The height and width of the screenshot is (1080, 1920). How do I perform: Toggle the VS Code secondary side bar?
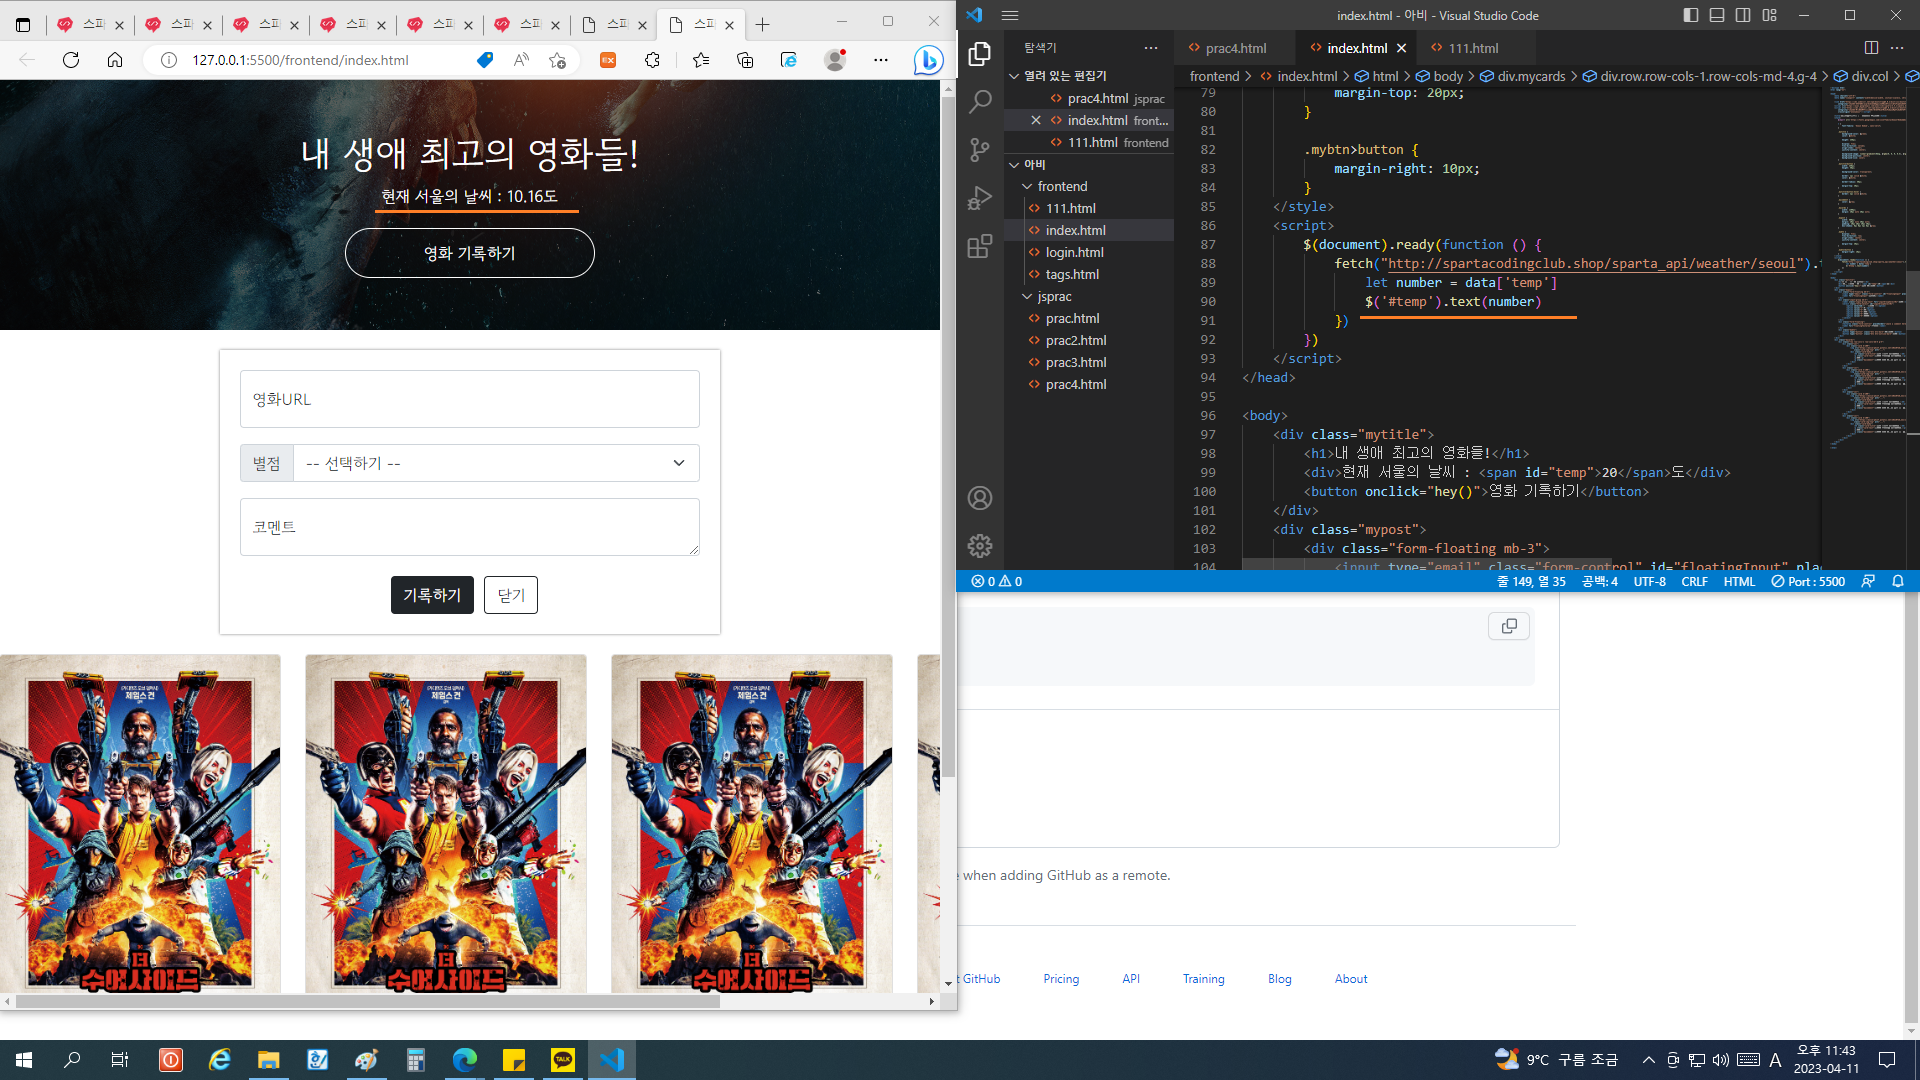click(x=1743, y=15)
